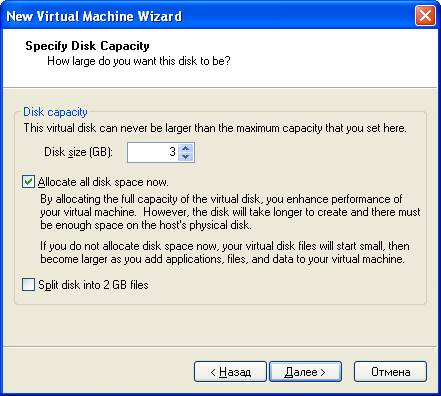
Task: Click the Split disk into 2 GB files label text
Action: coord(93,285)
